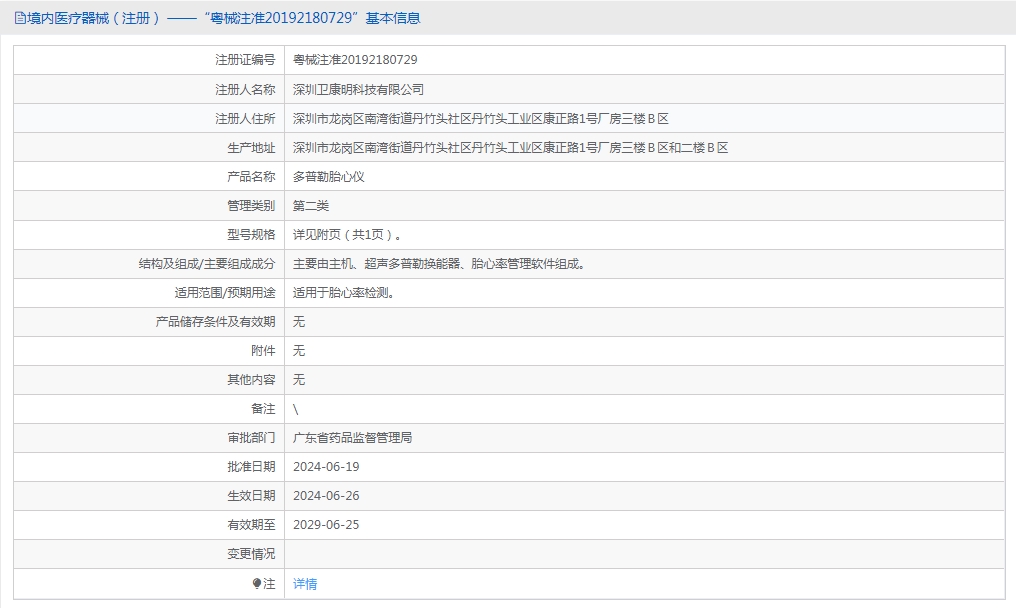This screenshot has width=1016, height=608.
Task: Click the 无 value in 附件 row
Action: (299, 351)
